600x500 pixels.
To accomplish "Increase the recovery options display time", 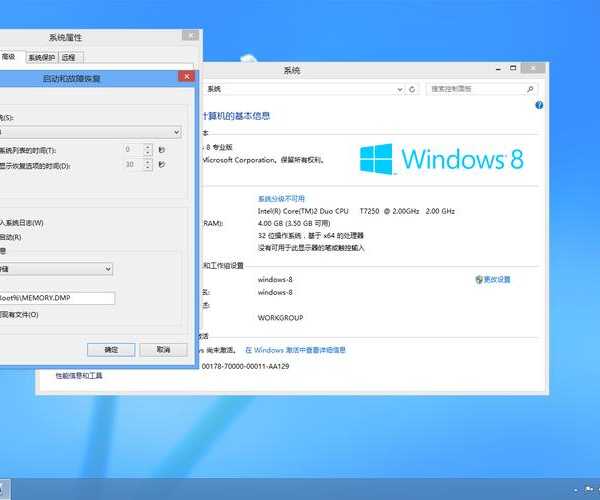I will 148,161.
